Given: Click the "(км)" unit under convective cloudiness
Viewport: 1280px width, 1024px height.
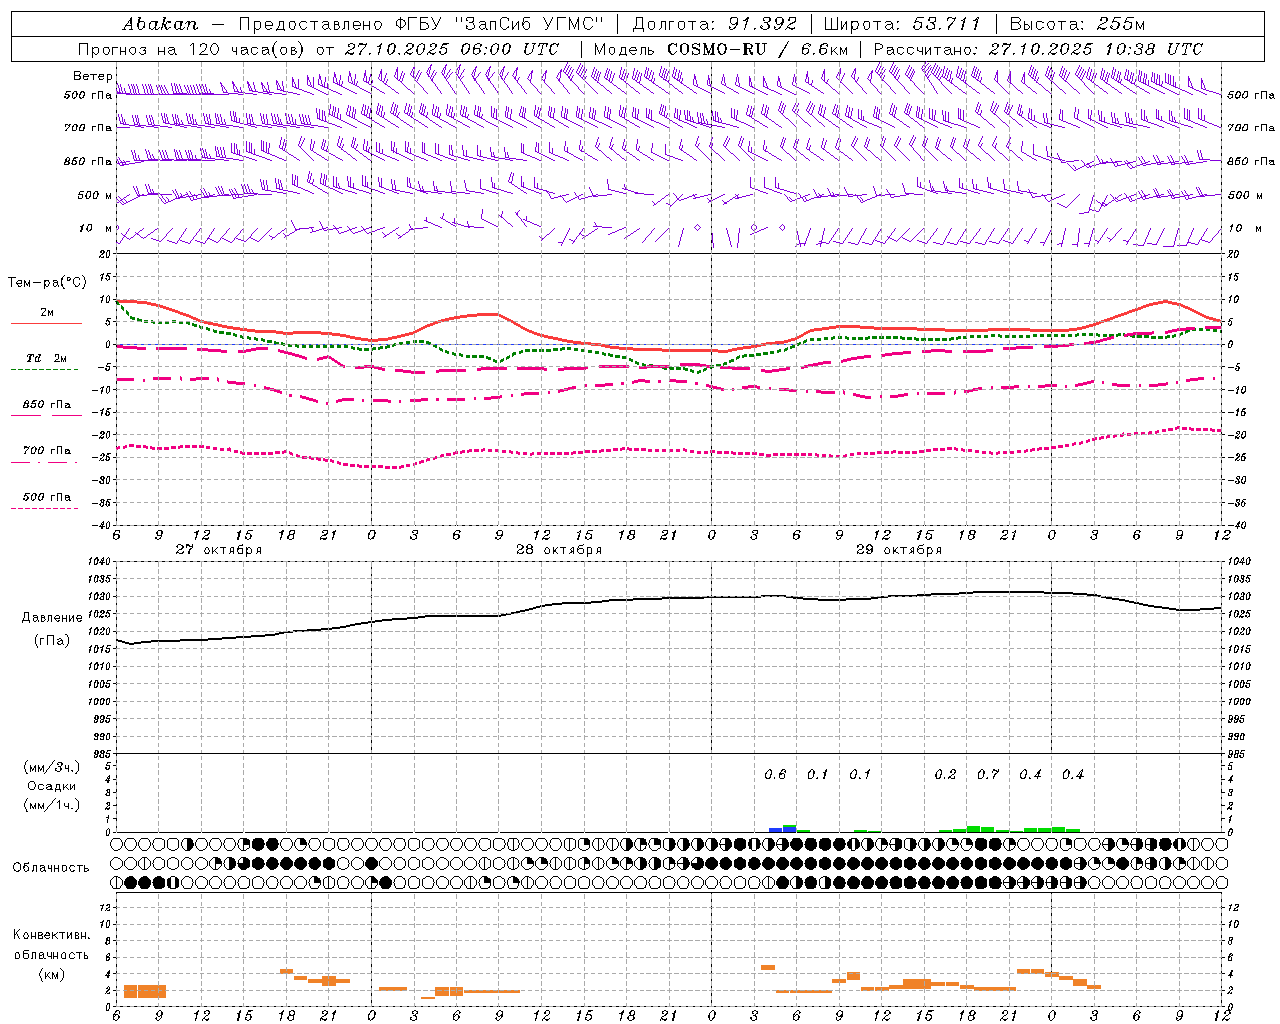Looking at the screenshot, I should (x=51, y=974).
